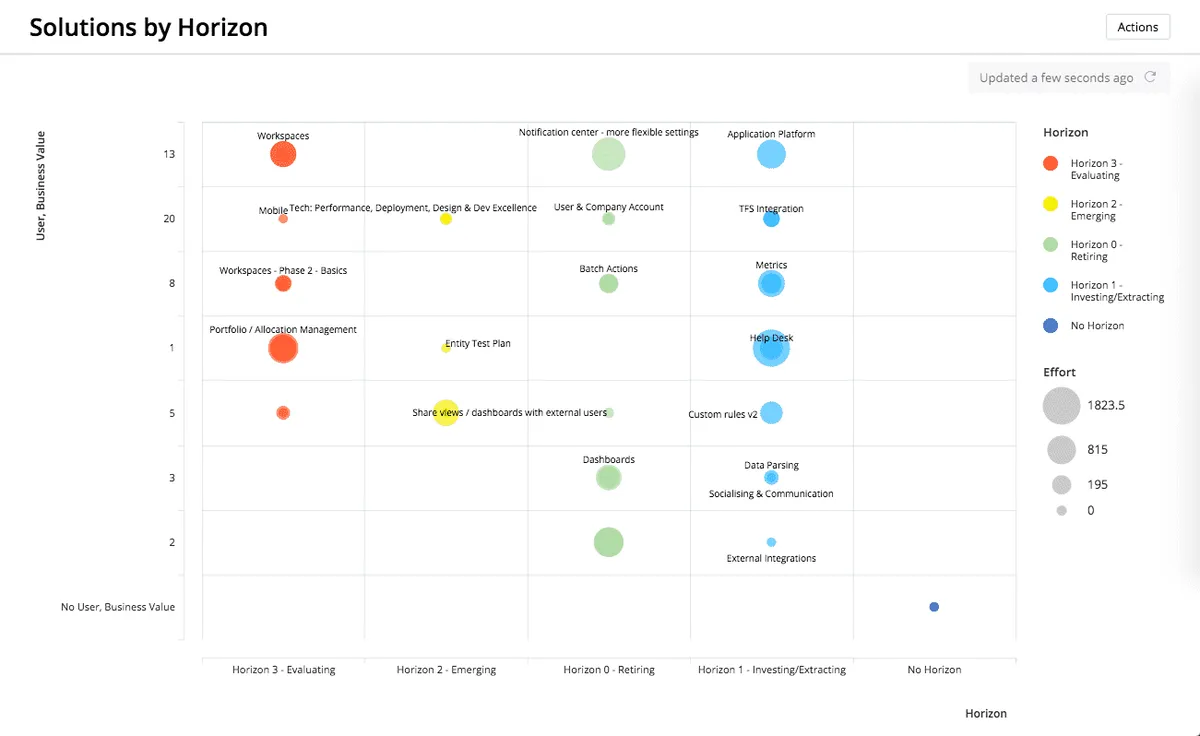Select the Notification center bubble
Image resolution: width=1200 pixels, height=736 pixels.
tap(608, 154)
